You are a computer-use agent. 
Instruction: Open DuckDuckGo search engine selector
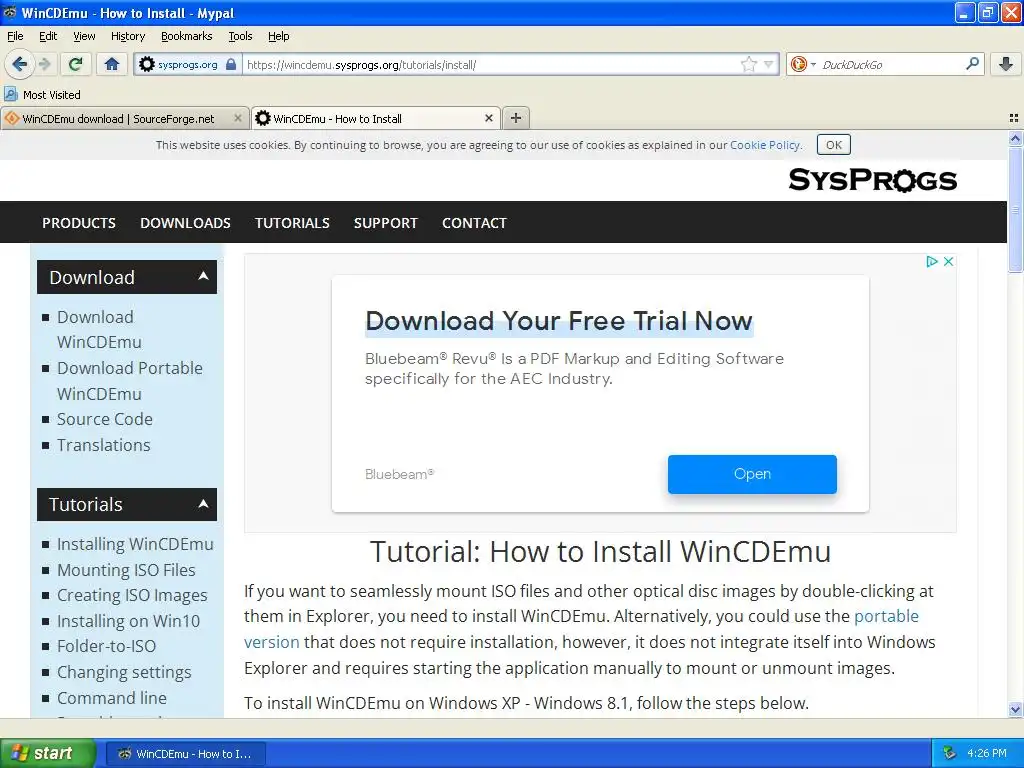tap(803, 64)
